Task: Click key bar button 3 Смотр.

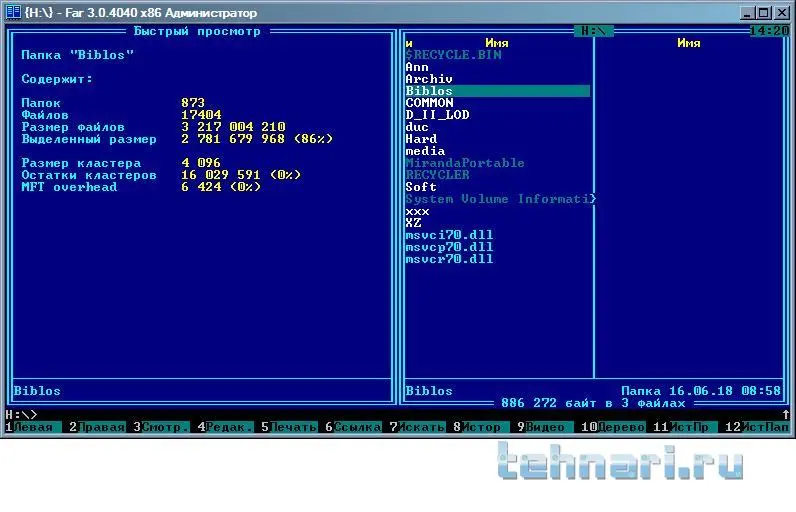Action: pos(161,427)
